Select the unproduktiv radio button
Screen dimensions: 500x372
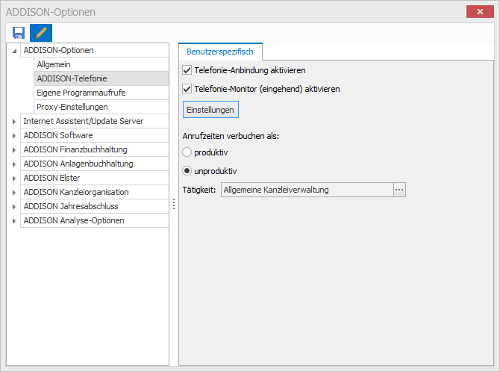click(187, 171)
